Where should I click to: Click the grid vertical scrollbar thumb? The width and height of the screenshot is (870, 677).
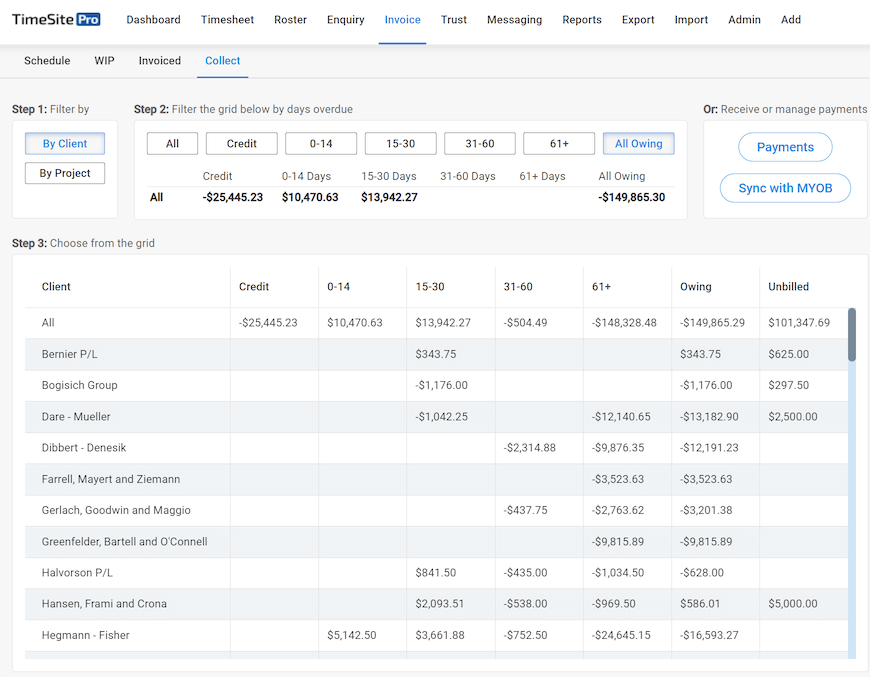(852, 335)
